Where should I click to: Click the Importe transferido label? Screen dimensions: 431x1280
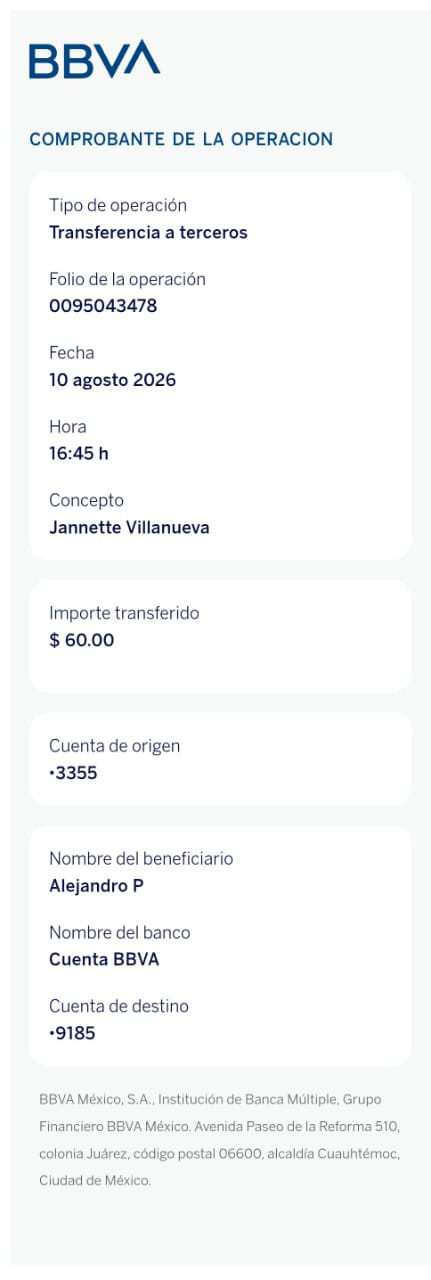click(x=124, y=613)
